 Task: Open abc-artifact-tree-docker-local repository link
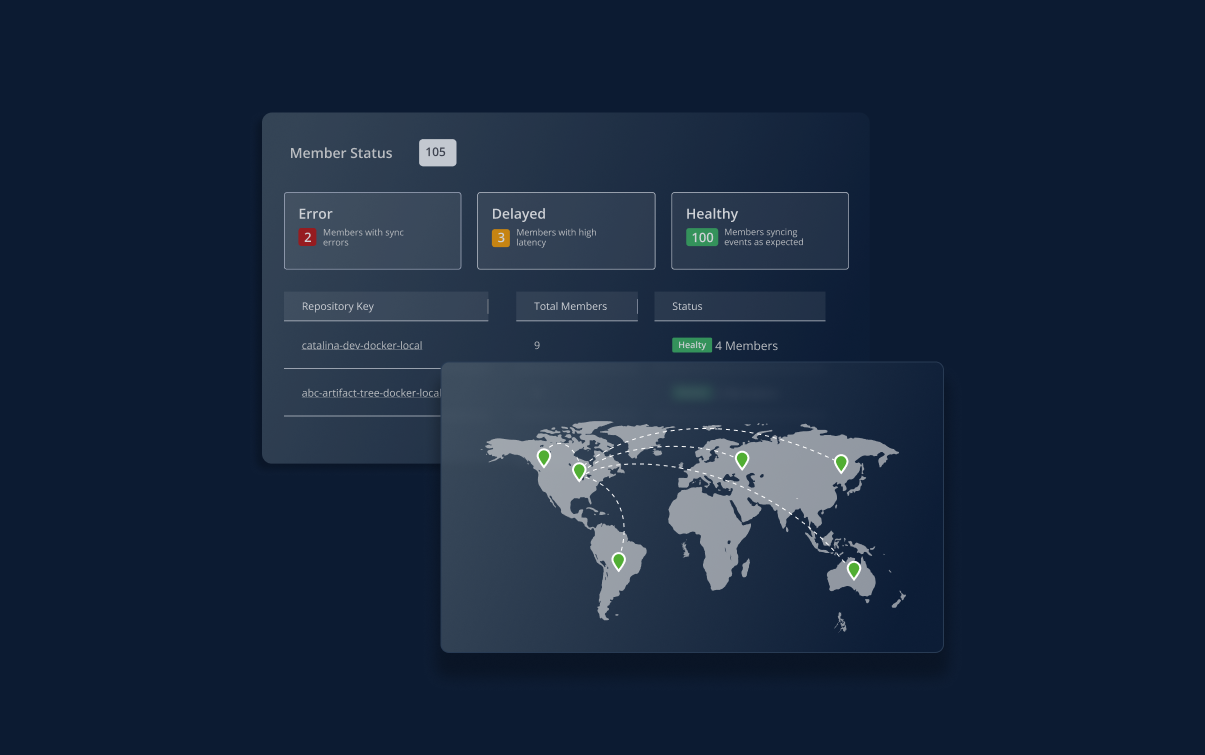click(x=370, y=393)
